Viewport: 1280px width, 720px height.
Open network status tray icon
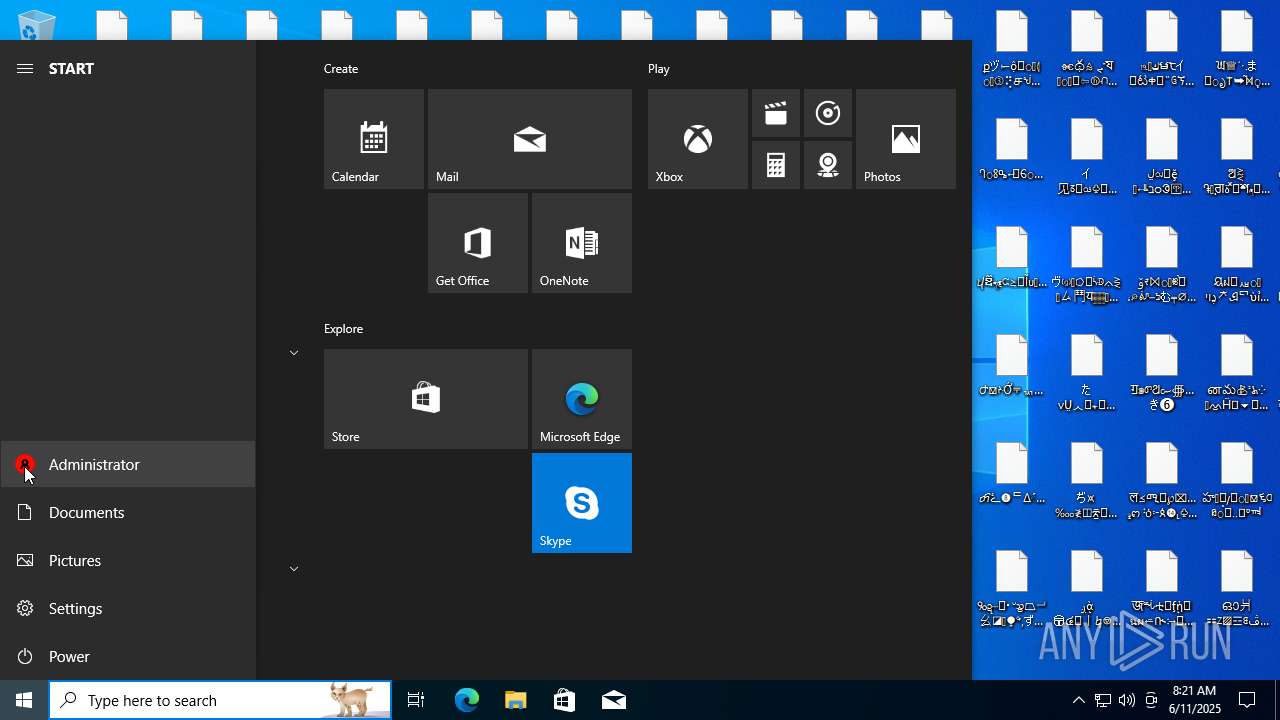(x=1103, y=700)
